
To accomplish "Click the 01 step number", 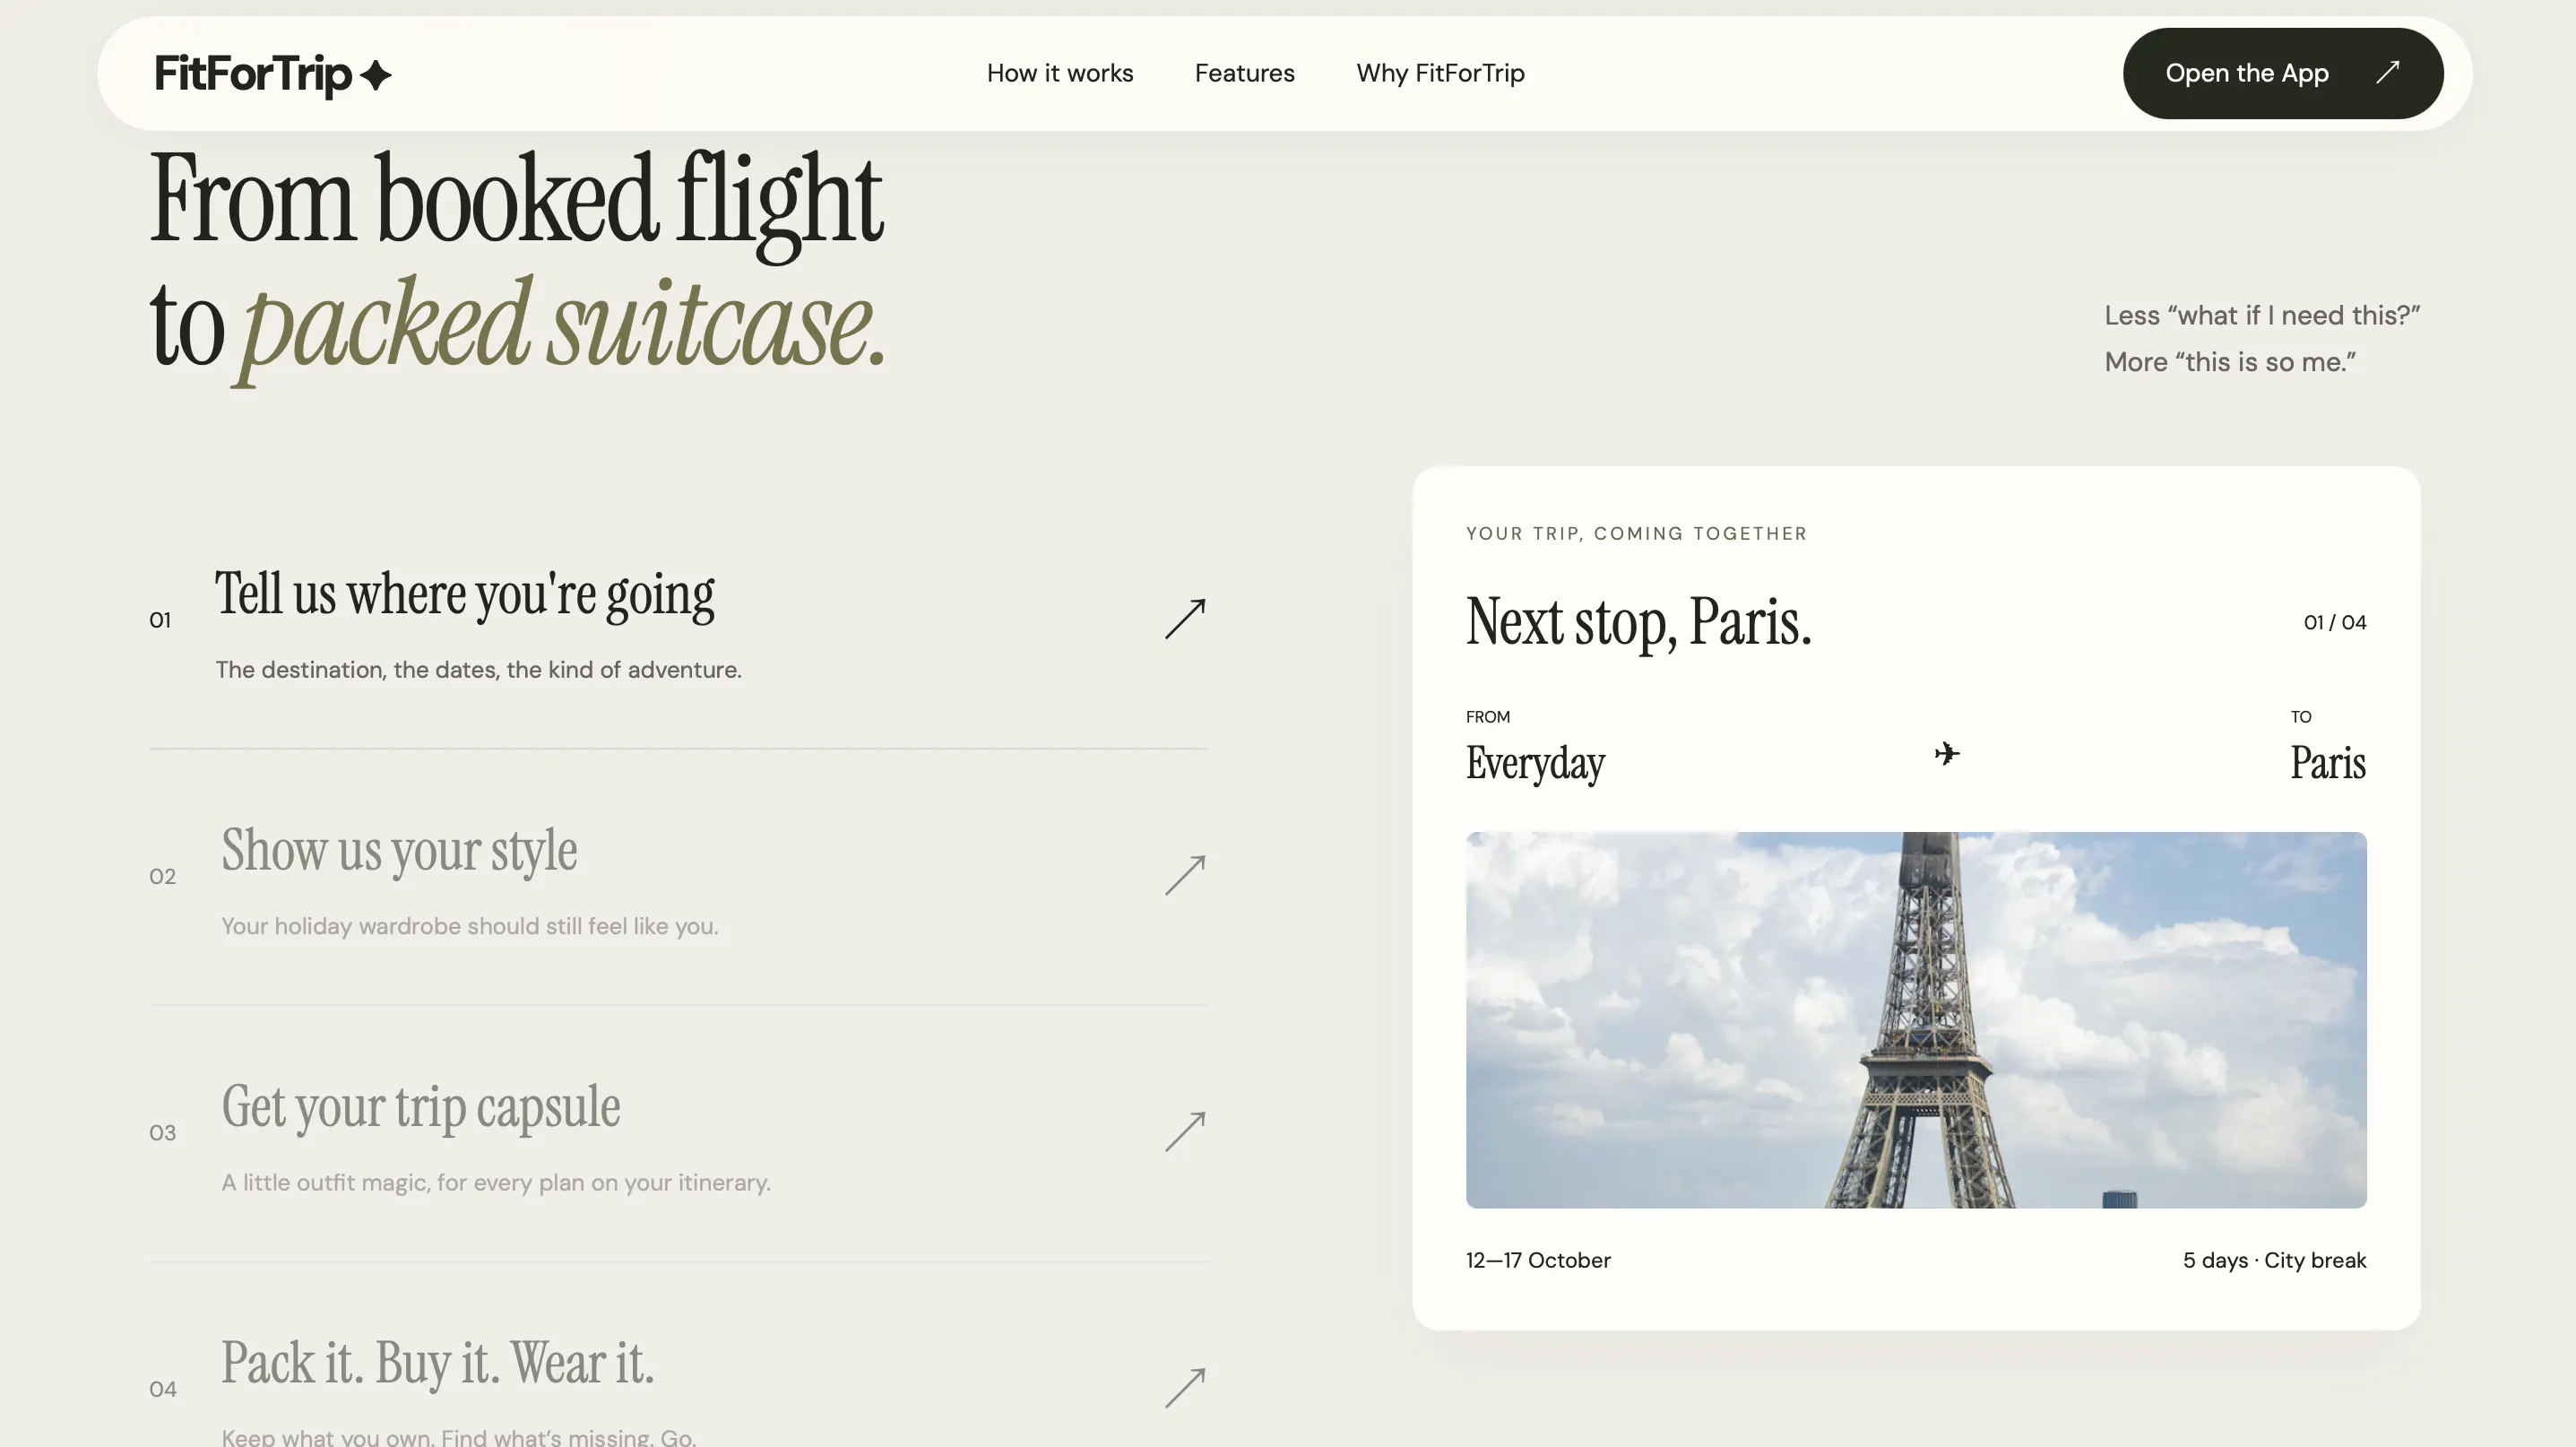I will pos(160,620).
